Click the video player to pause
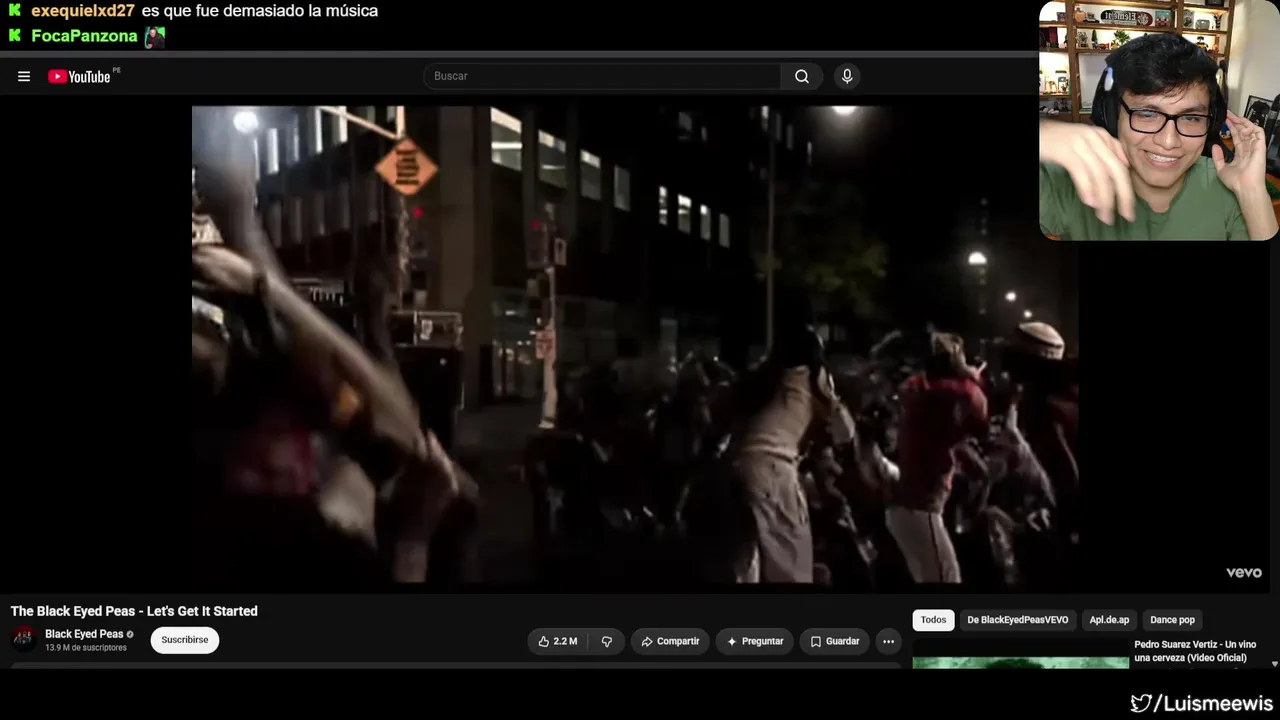1280x720 pixels. click(x=635, y=344)
